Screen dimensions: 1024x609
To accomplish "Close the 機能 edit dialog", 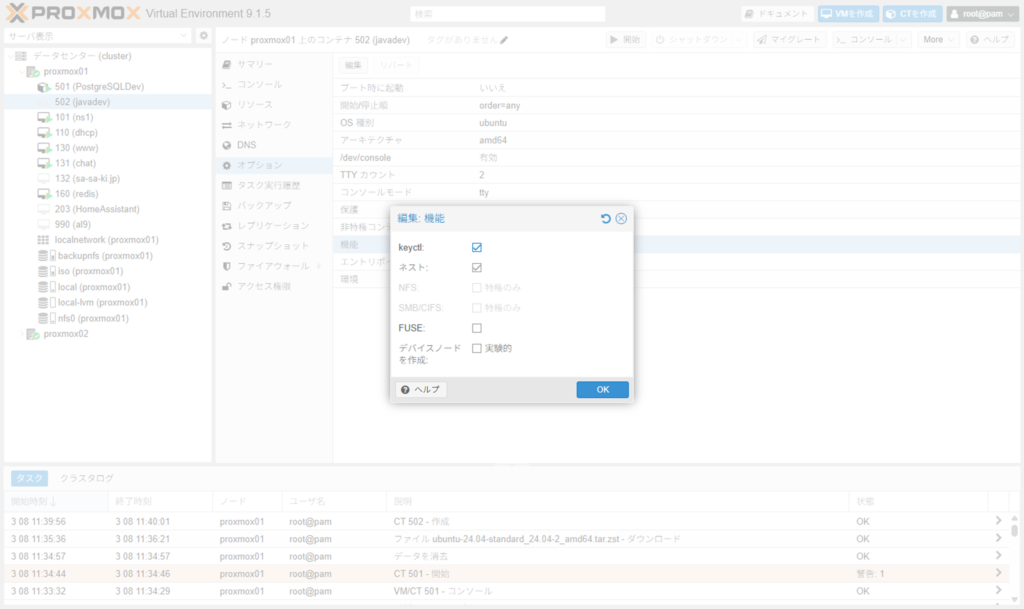I will click(x=621, y=218).
